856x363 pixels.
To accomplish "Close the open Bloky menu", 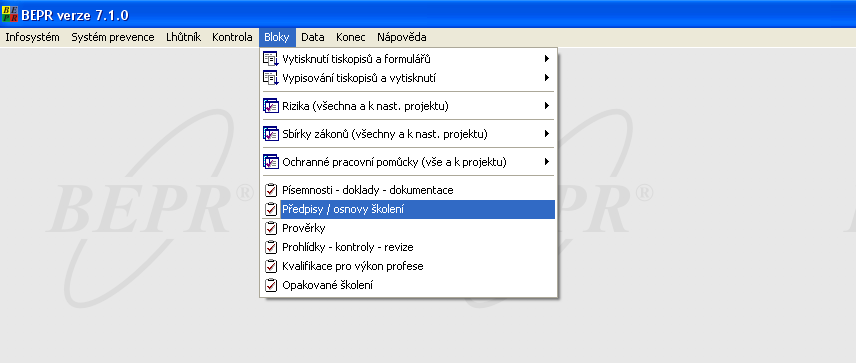I will pos(277,37).
